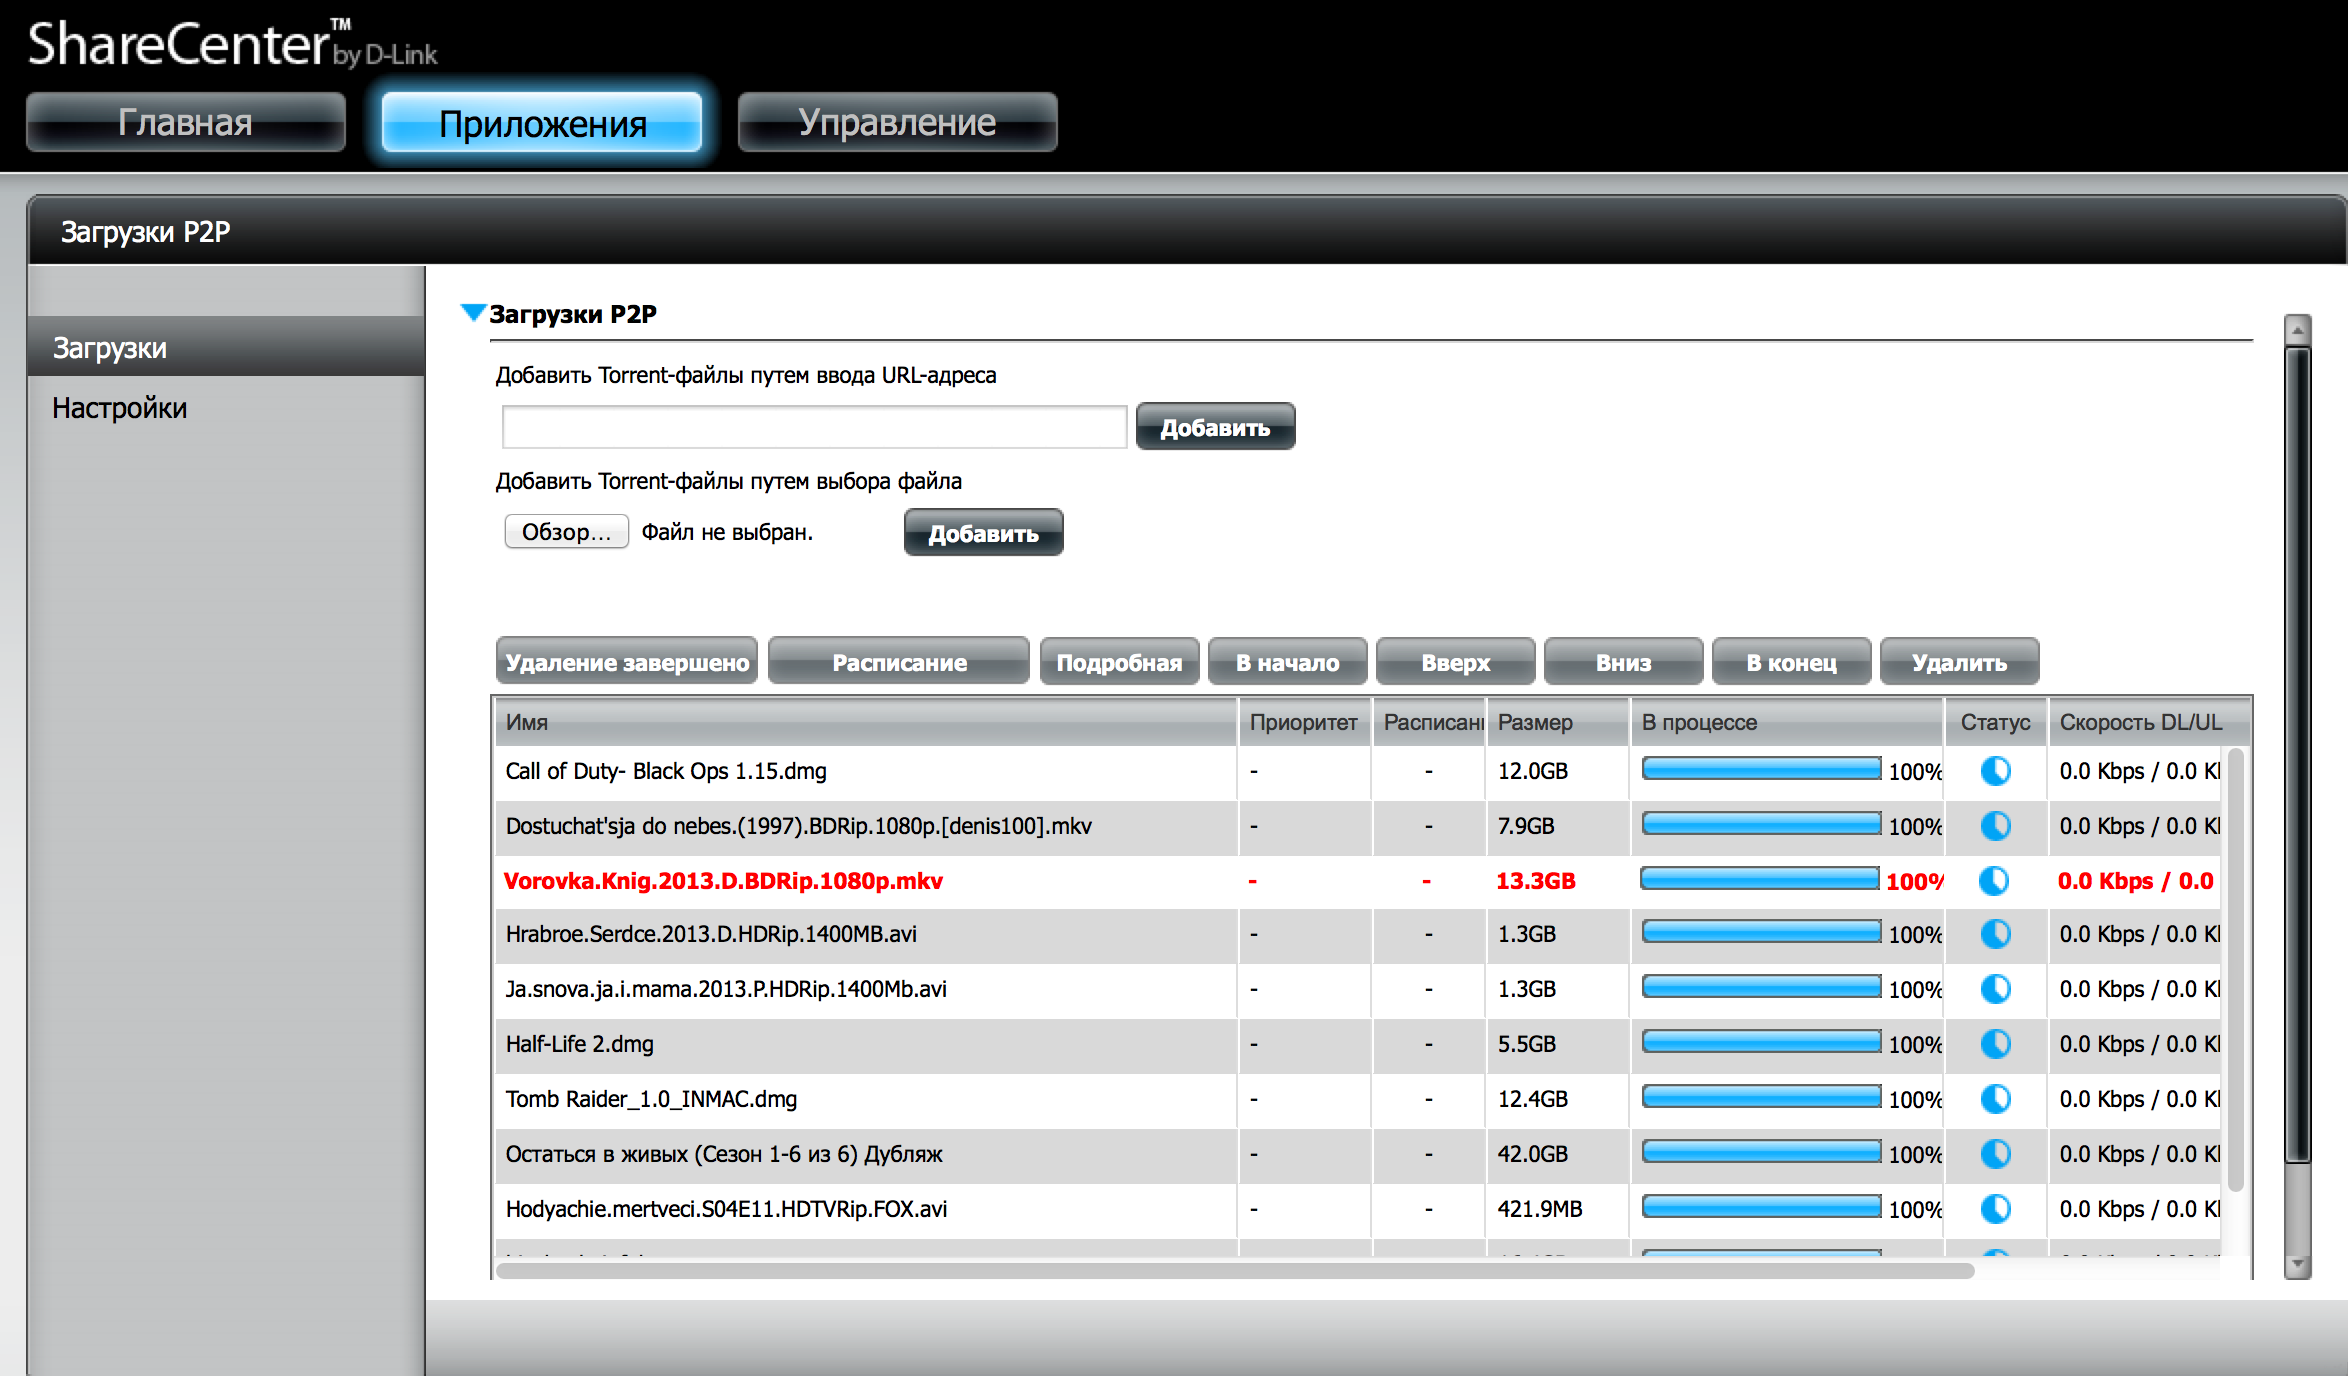The width and height of the screenshot is (2348, 1376).
Task: Click the scrollbar down arrow
Action: (x=2297, y=1265)
